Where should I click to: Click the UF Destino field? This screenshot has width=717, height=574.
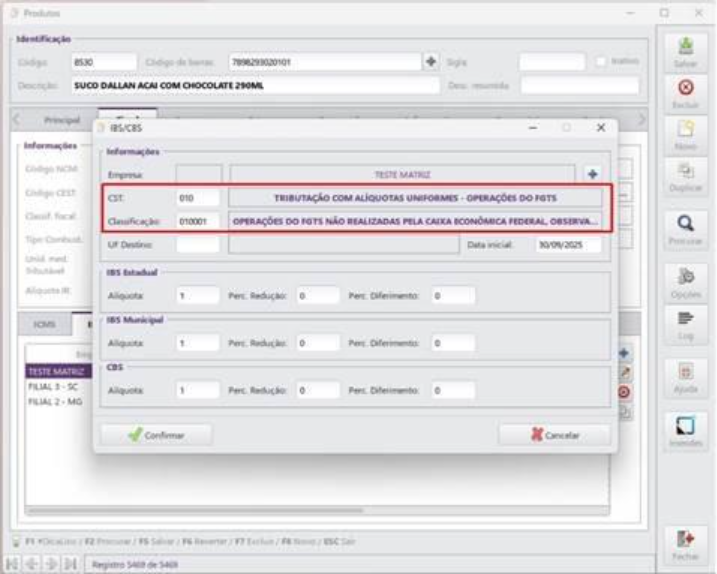[198, 245]
